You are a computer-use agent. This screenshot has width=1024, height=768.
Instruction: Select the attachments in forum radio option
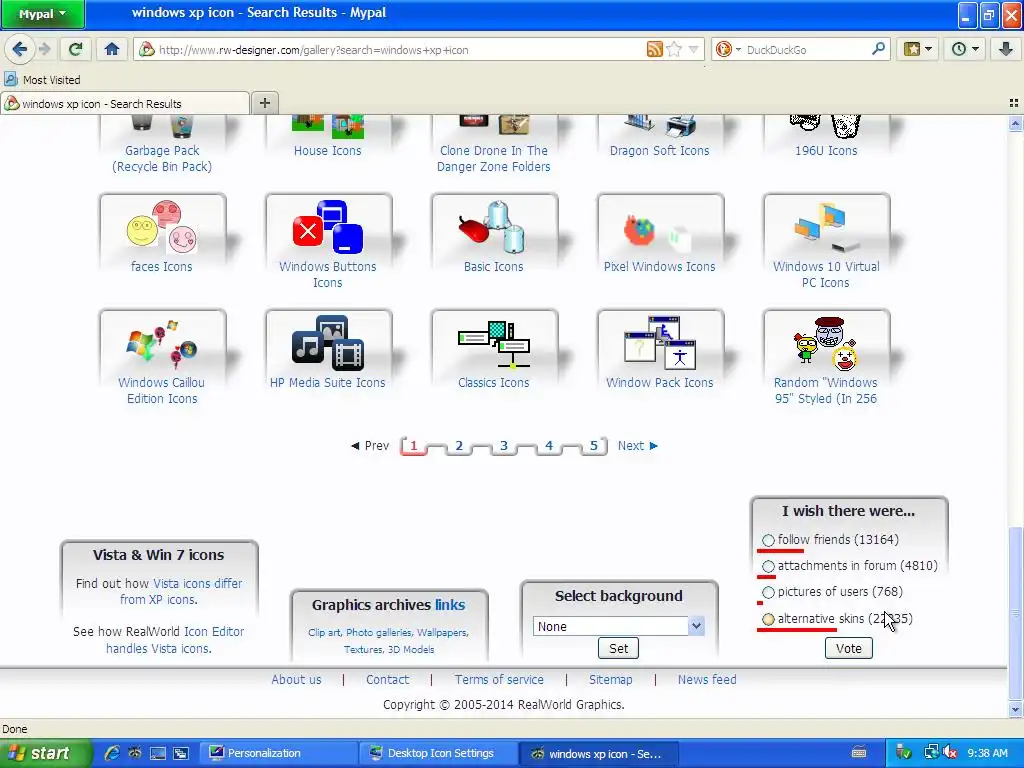pos(769,566)
